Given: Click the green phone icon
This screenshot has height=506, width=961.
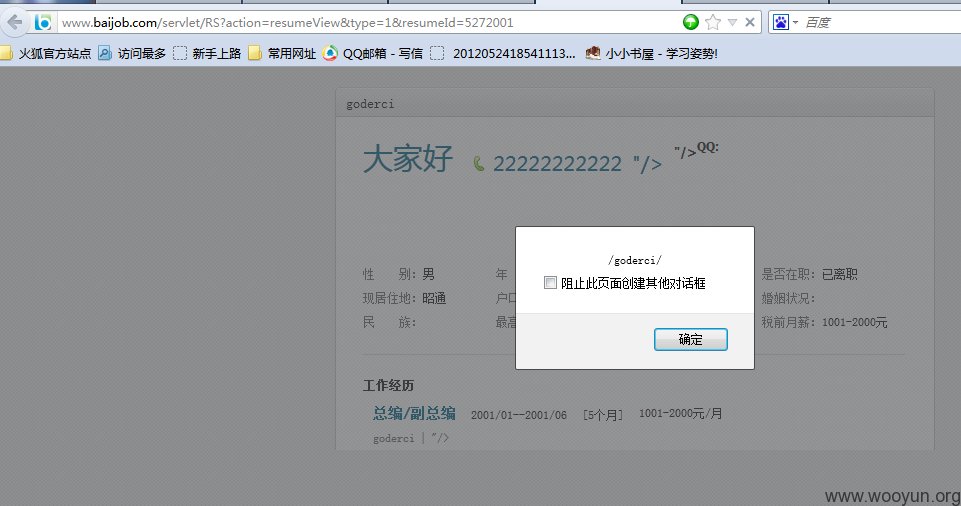Looking at the screenshot, I should point(479,164).
